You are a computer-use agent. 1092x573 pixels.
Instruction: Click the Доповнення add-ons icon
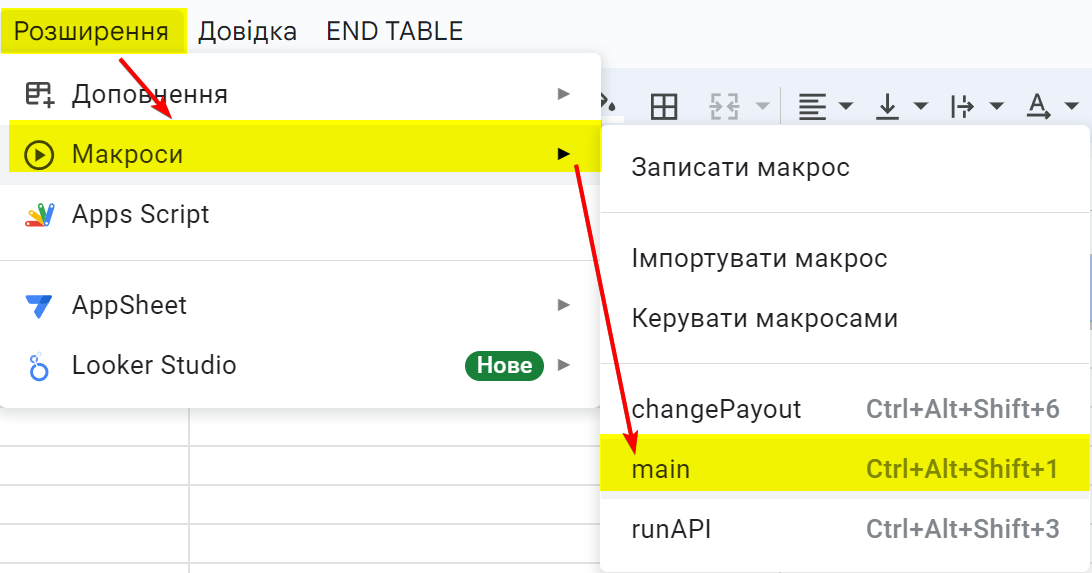click(39, 94)
